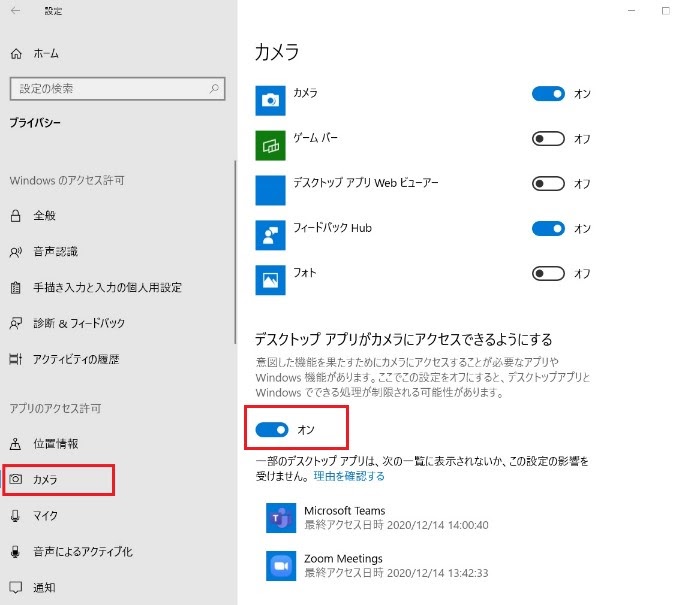Screen dimensions: 676x605
Task: Minimize the 設定 window
Action: (x=632, y=11)
